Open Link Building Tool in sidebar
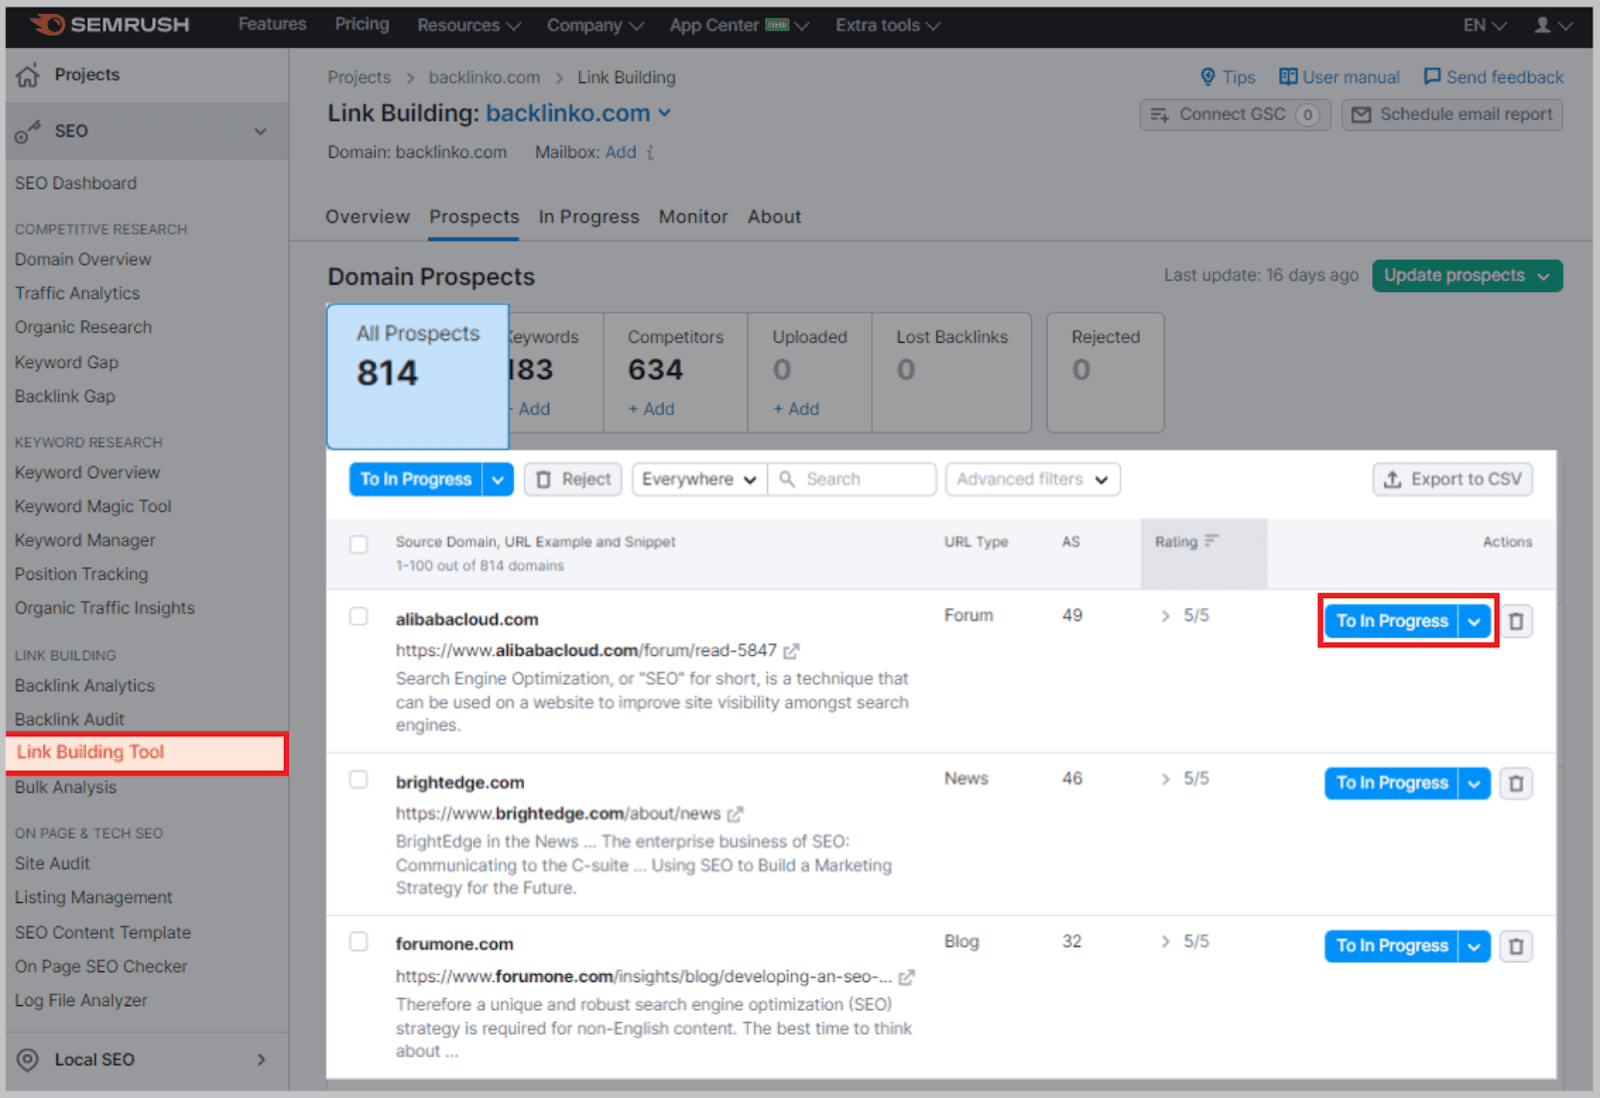The width and height of the screenshot is (1600, 1098). click(146, 753)
